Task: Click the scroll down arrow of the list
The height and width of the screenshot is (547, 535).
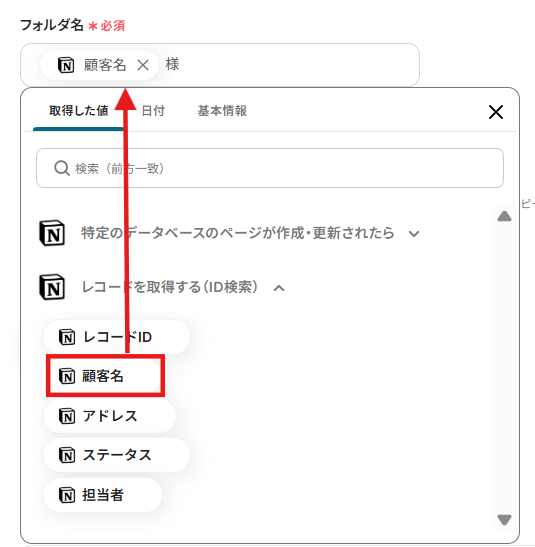Action: pos(504,520)
